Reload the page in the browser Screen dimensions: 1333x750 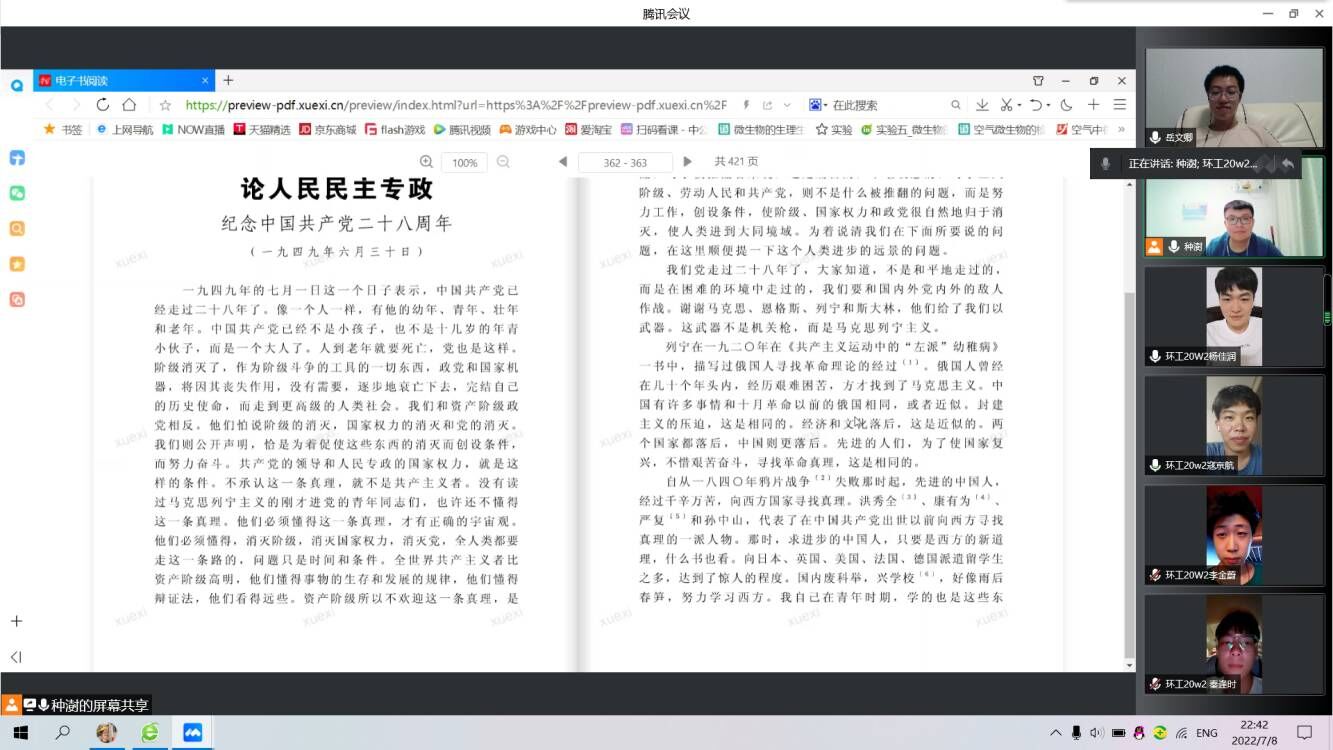coord(103,105)
